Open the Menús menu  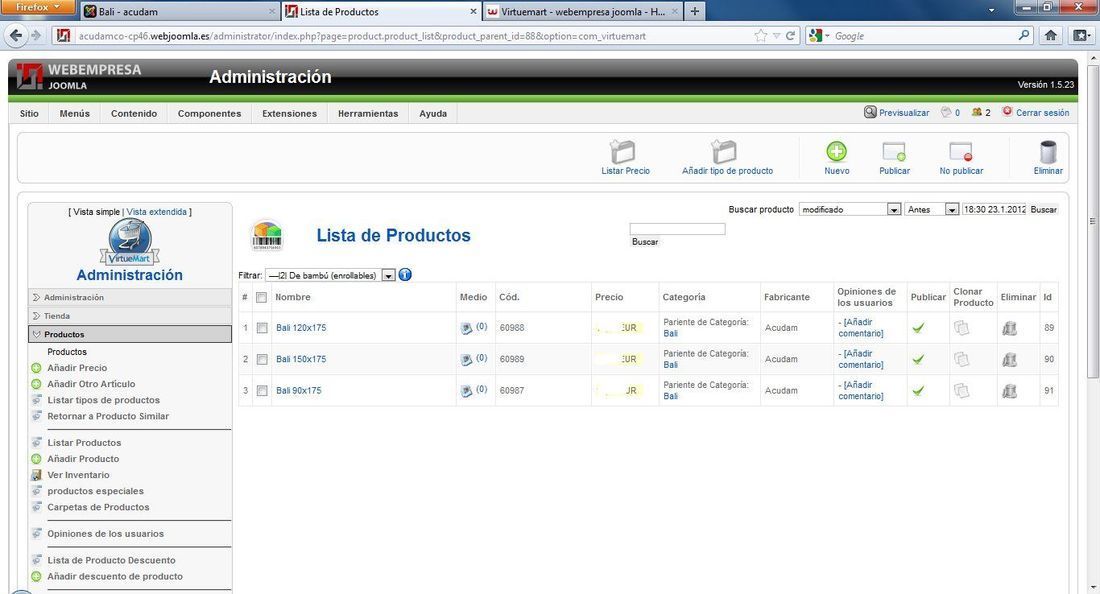click(x=74, y=113)
